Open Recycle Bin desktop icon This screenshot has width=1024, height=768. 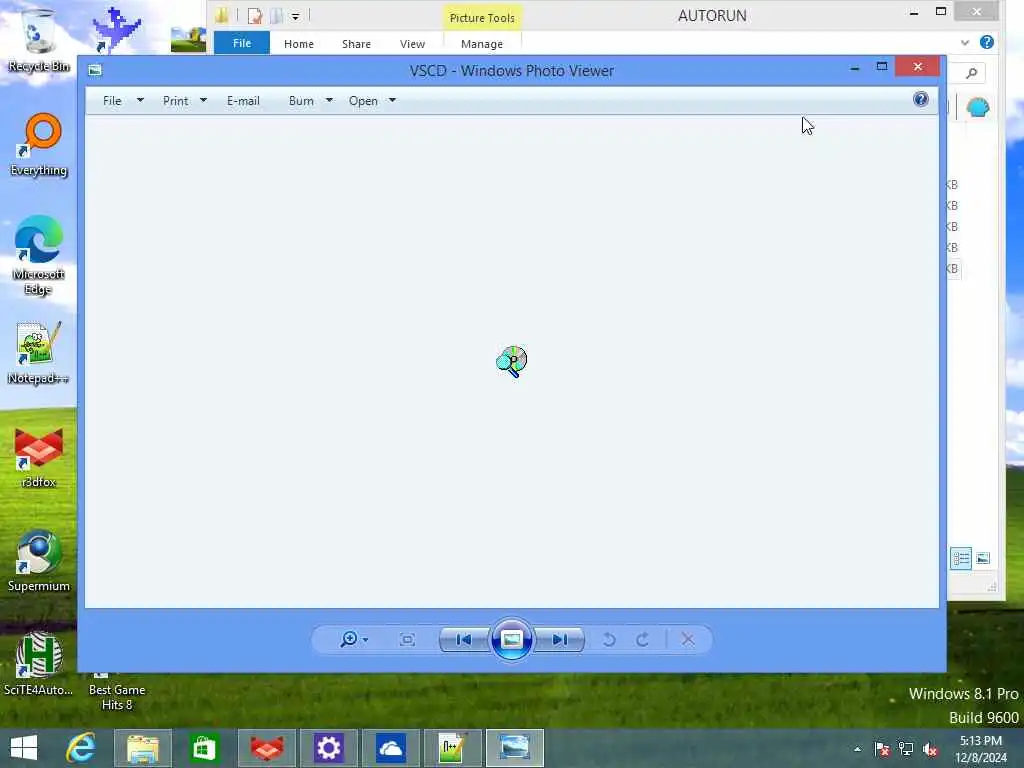pos(39,39)
